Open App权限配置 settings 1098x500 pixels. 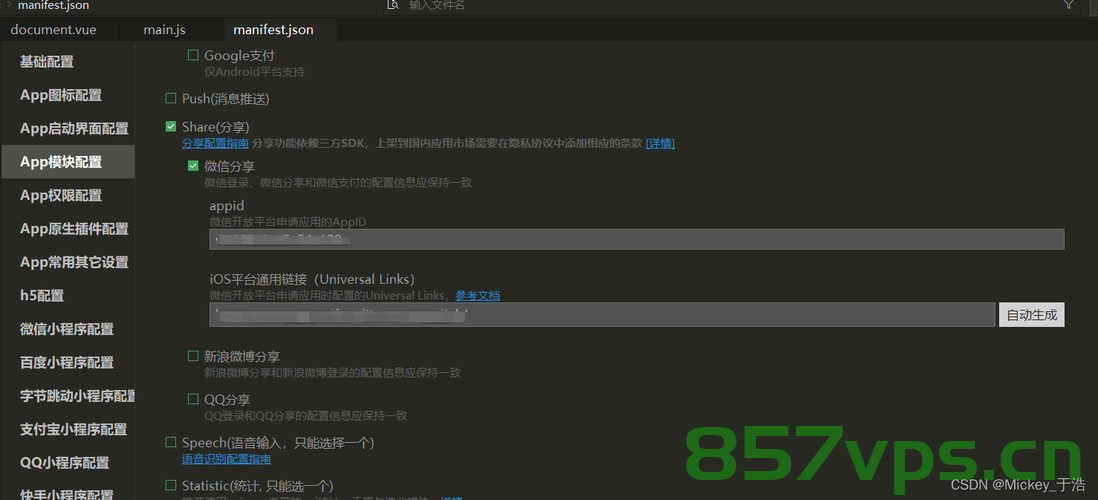pos(61,195)
